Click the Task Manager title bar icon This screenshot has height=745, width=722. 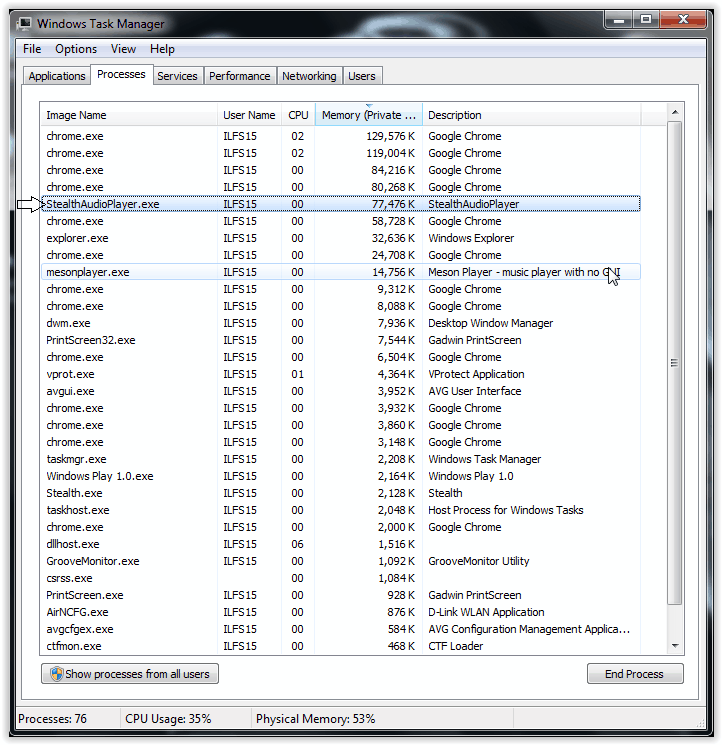click(x=24, y=23)
